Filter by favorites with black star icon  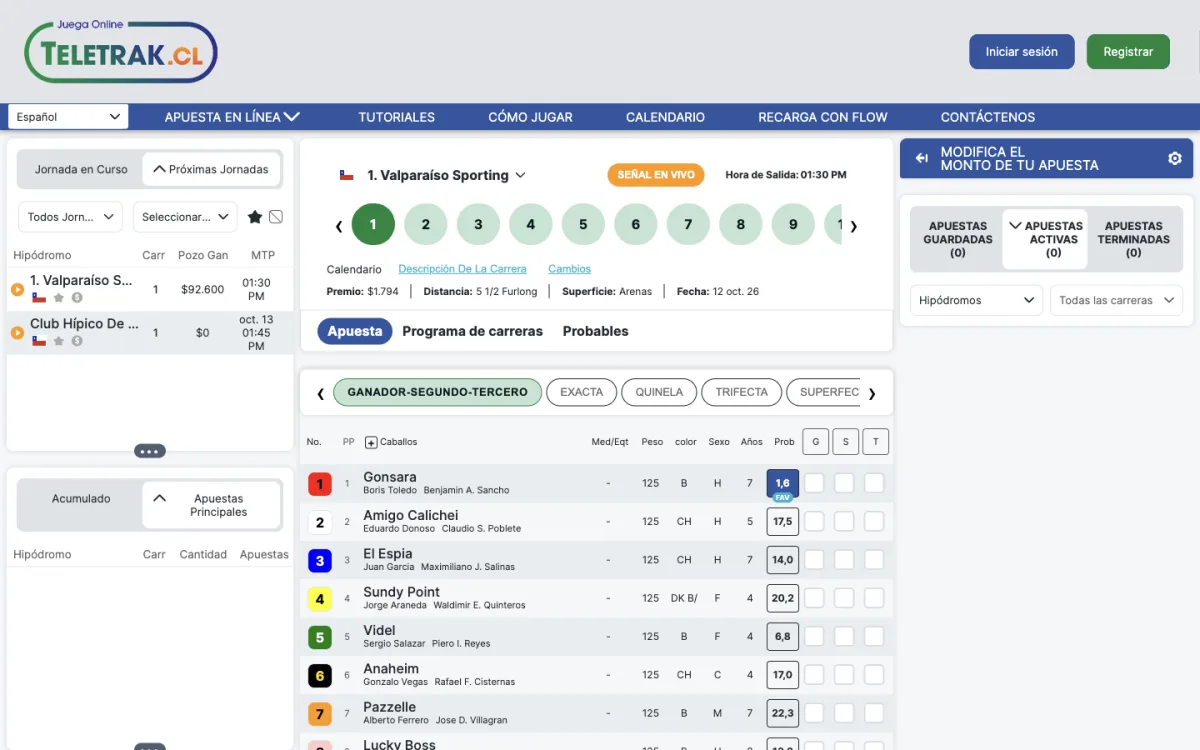click(x=255, y=217)
